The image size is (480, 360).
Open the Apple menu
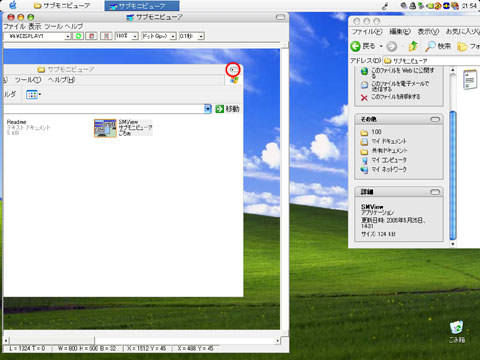click(13, 5)
